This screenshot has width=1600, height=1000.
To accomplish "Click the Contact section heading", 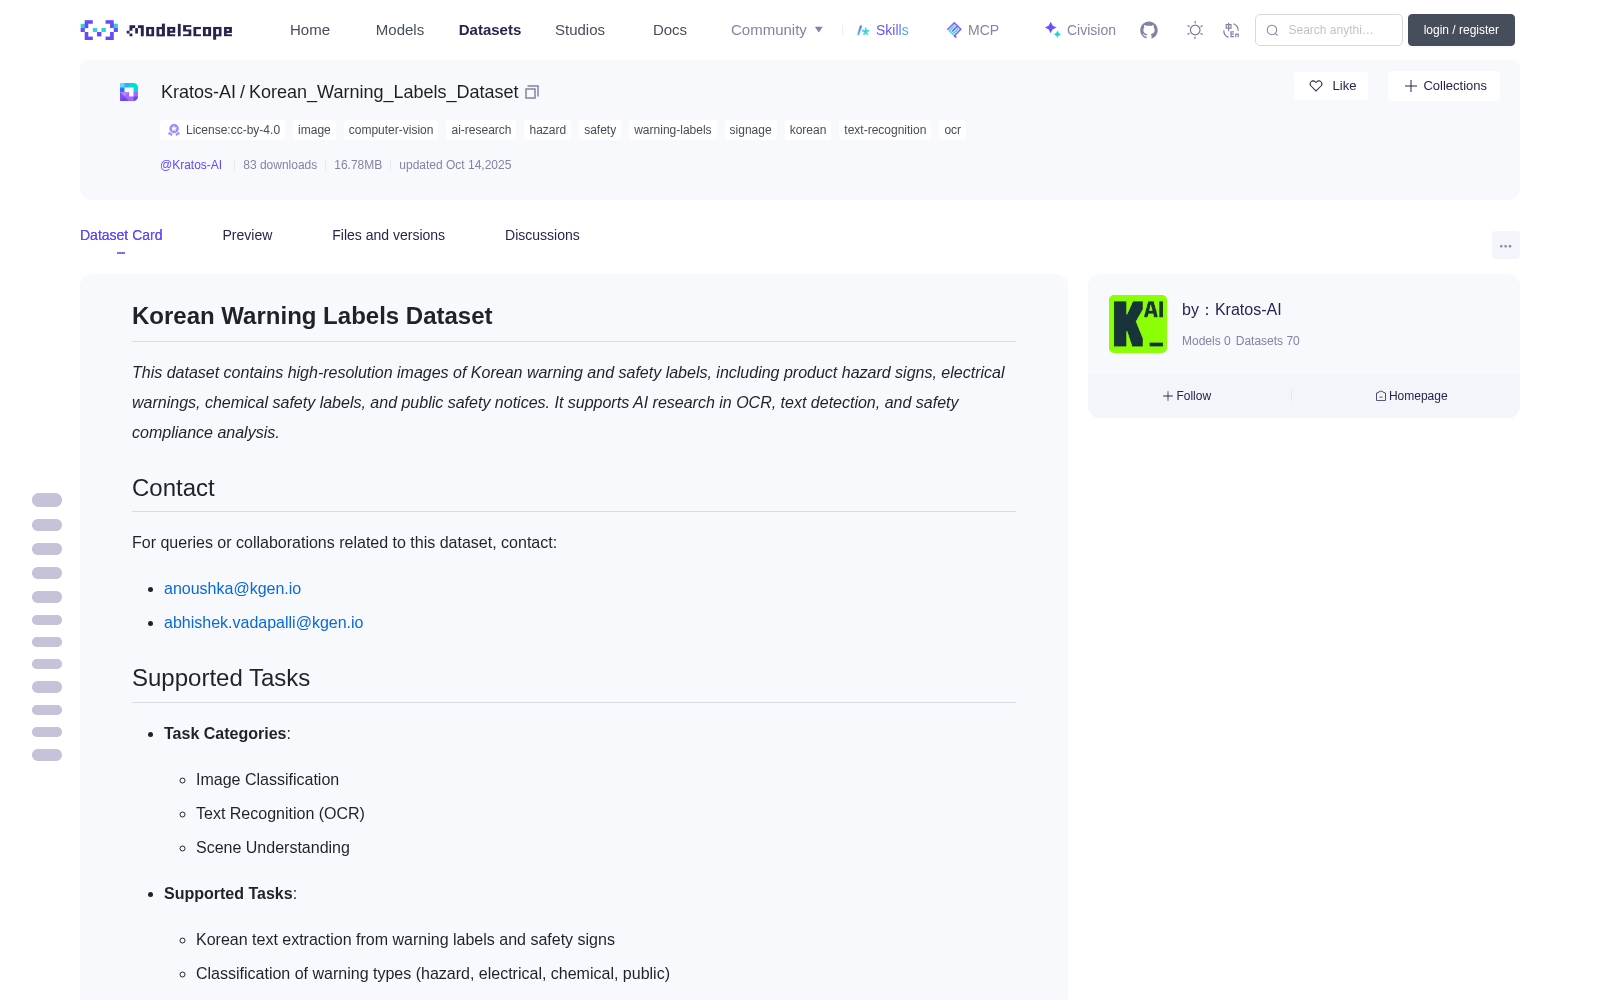I will [x=173, y=488].
